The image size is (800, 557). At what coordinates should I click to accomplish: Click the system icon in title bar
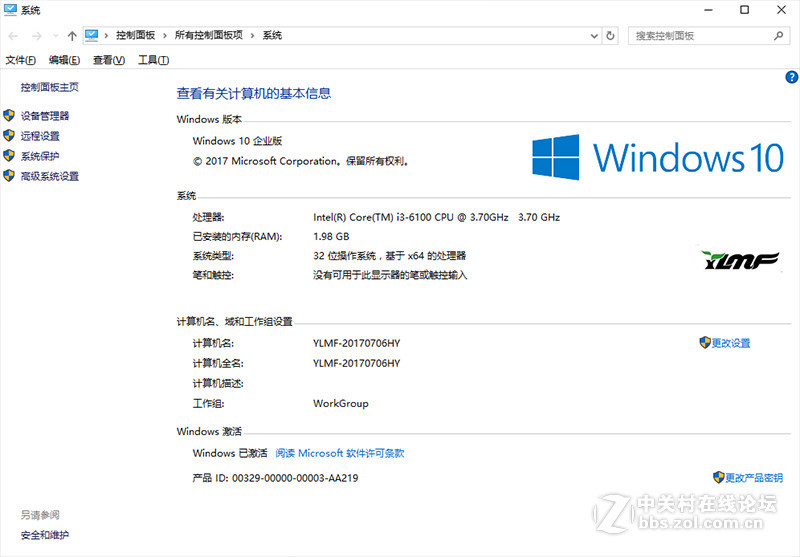10,10
